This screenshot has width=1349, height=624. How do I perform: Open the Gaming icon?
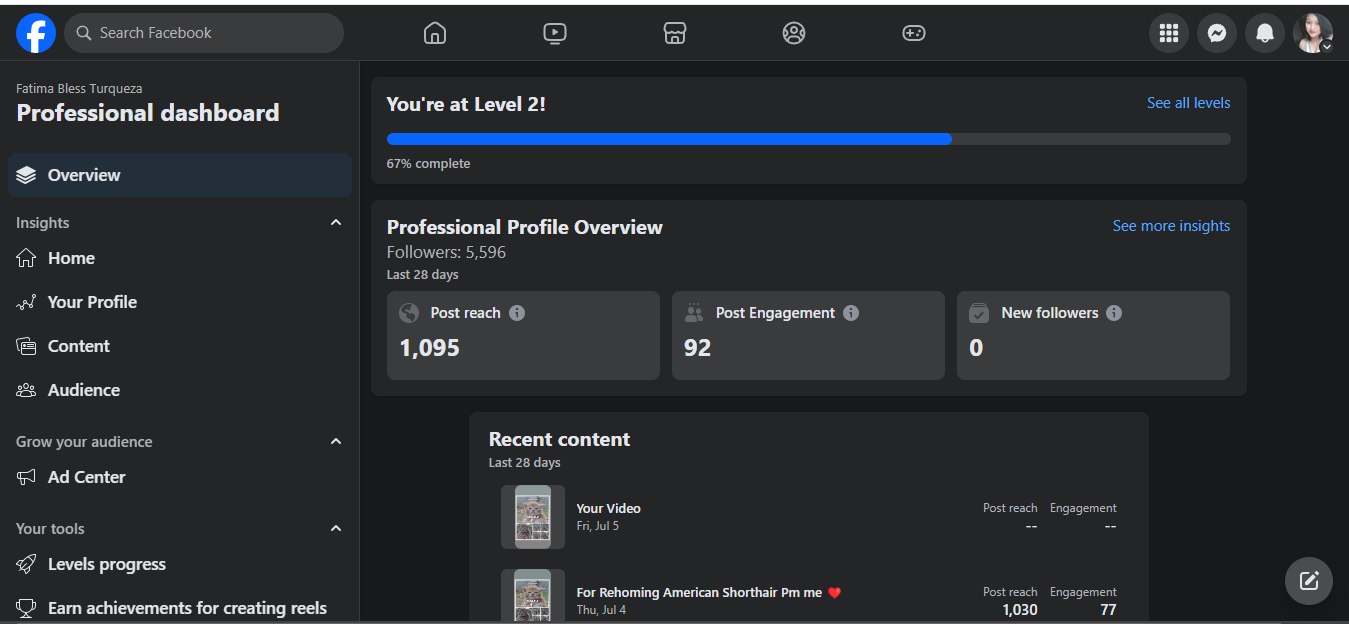point(914,33)
